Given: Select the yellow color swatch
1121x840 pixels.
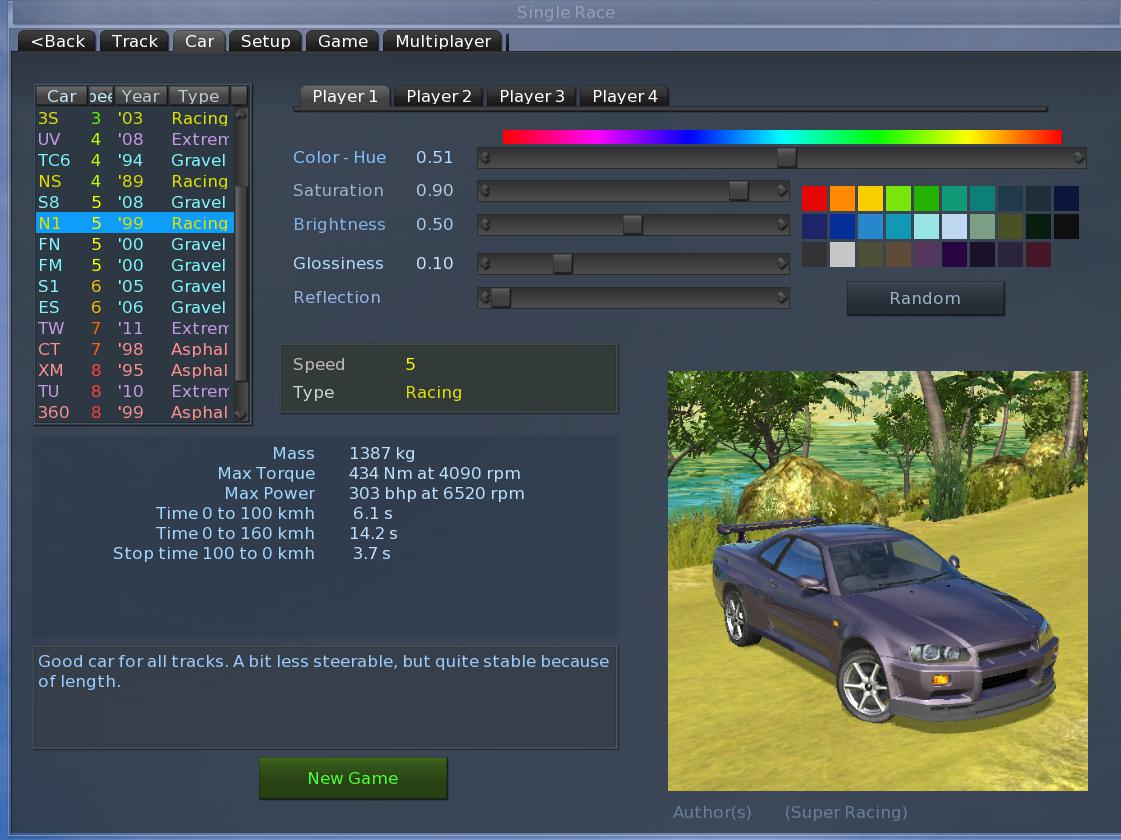Looking at the screenshot, I should pyautogui.click(x=871, y=198).
